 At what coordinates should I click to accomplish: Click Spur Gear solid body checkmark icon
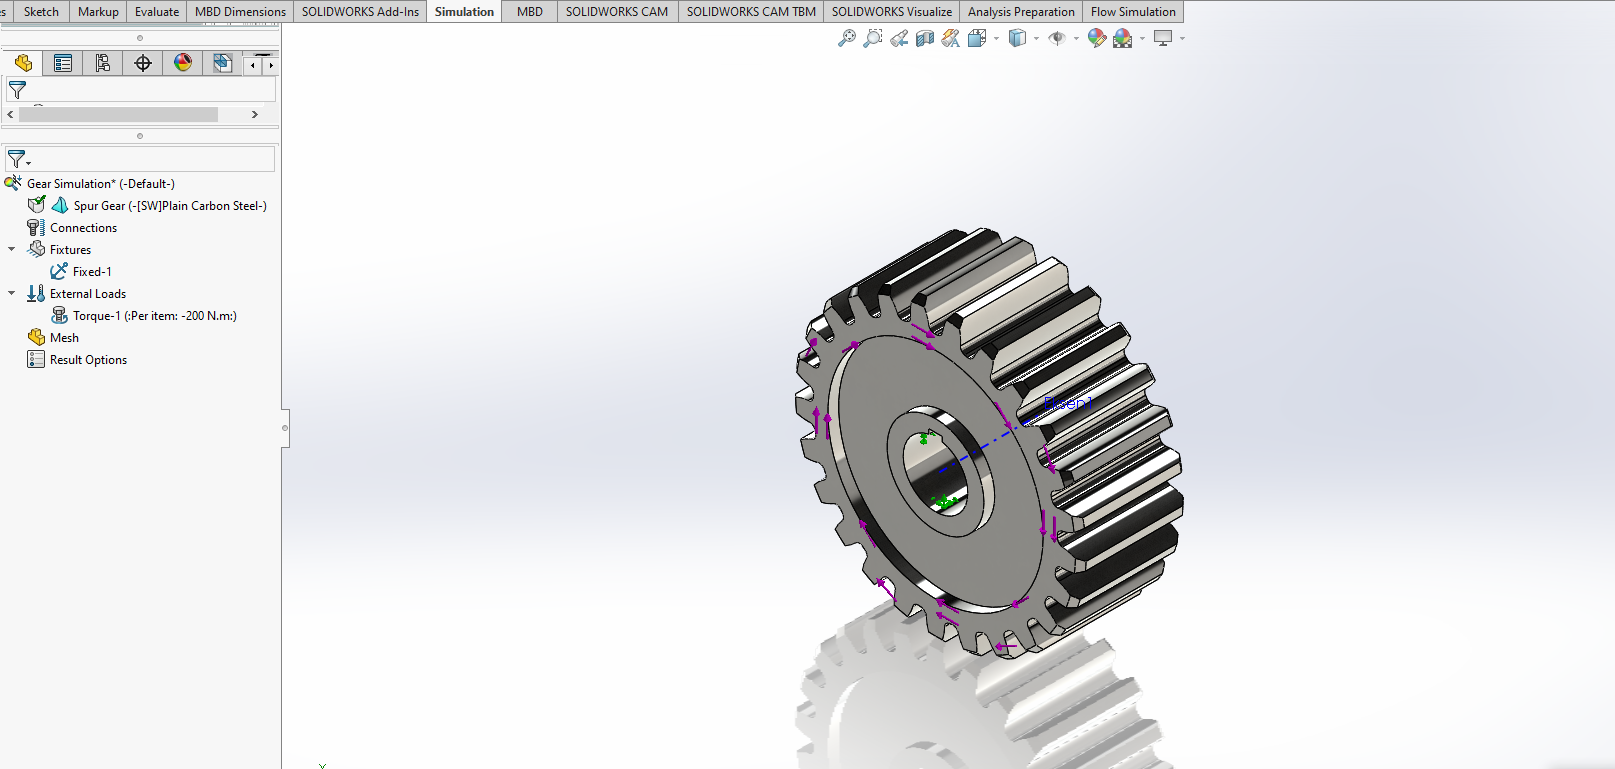37,205
